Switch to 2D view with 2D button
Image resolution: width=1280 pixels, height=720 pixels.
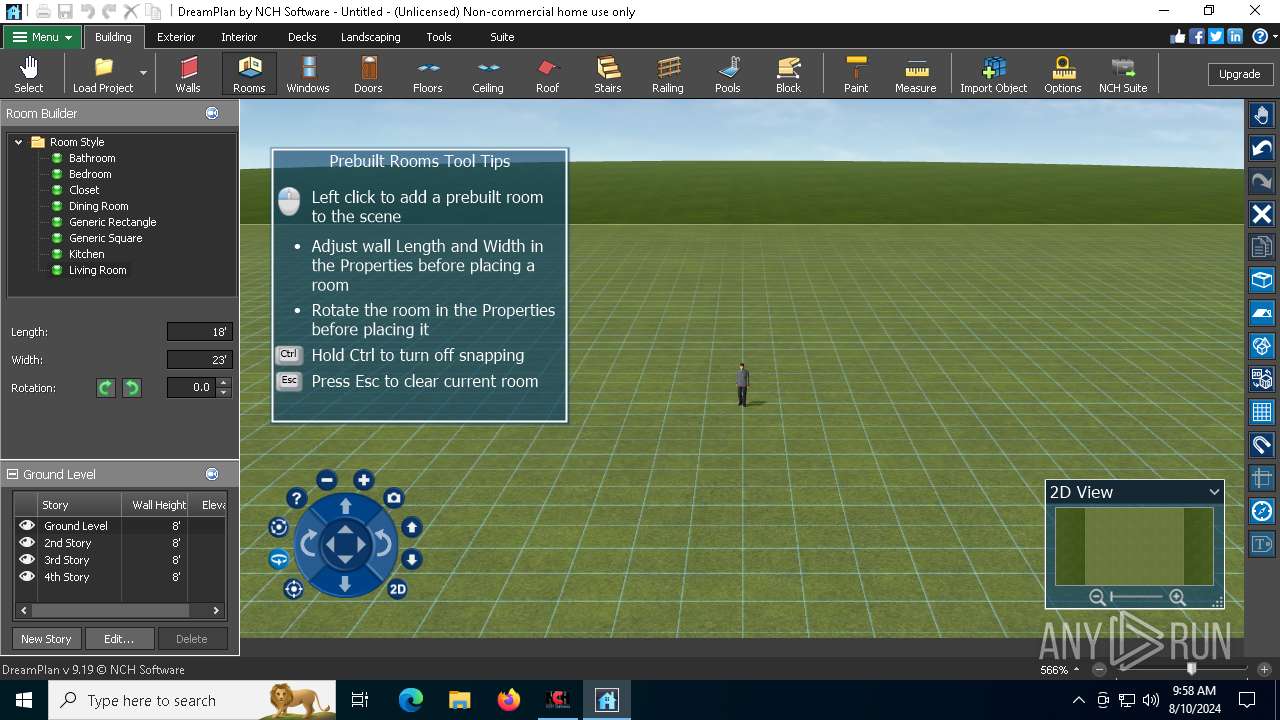[397, 589]
